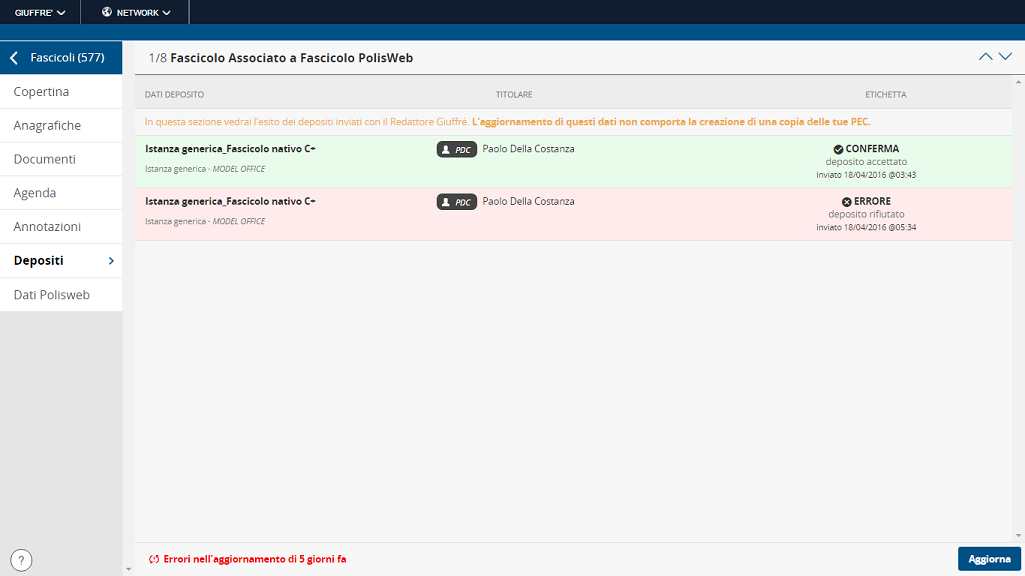Click the globe icon next to NETWORK
The width and height of the screenshot is (1025, 576).
[x=107, y=12]
